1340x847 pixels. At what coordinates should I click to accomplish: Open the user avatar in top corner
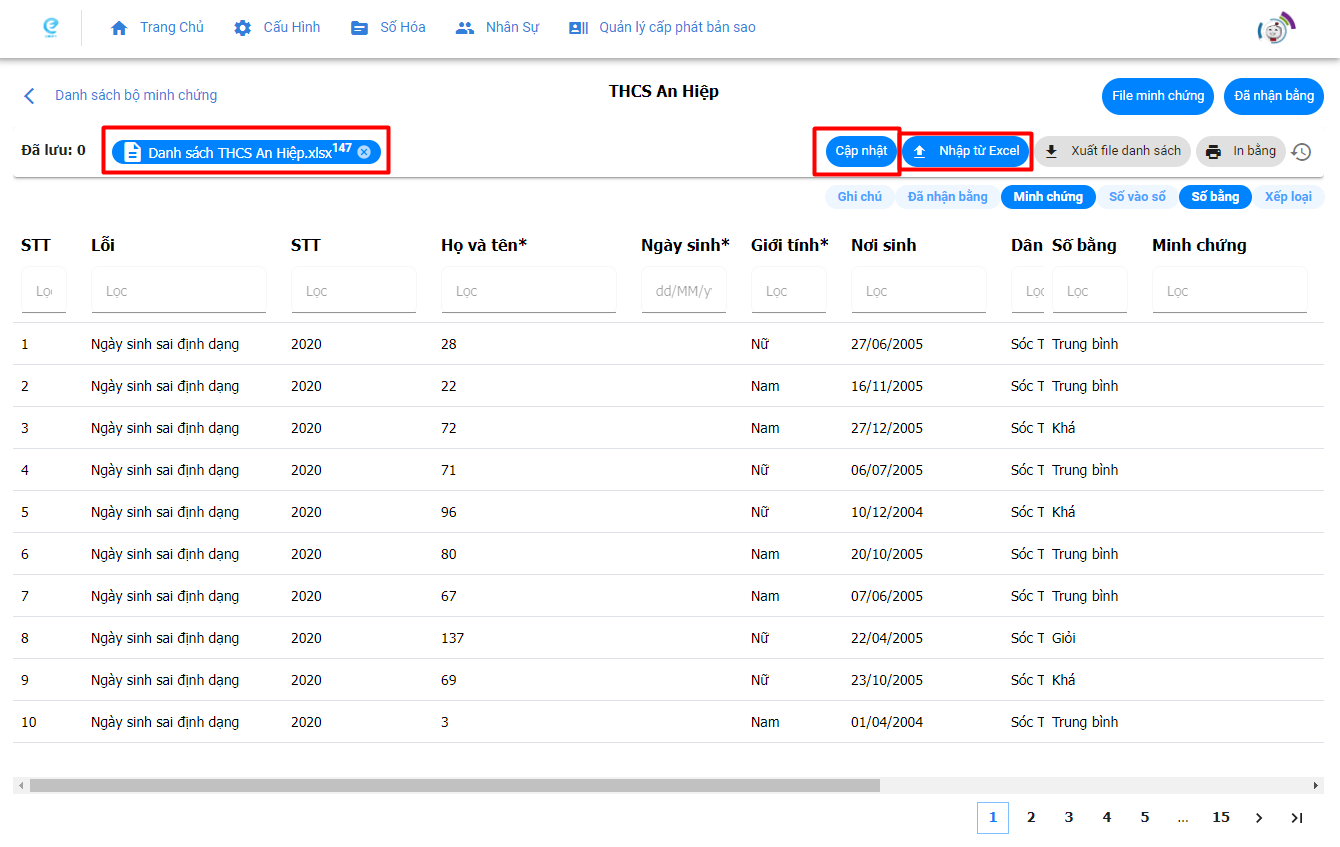click(x=1275, y=29)
